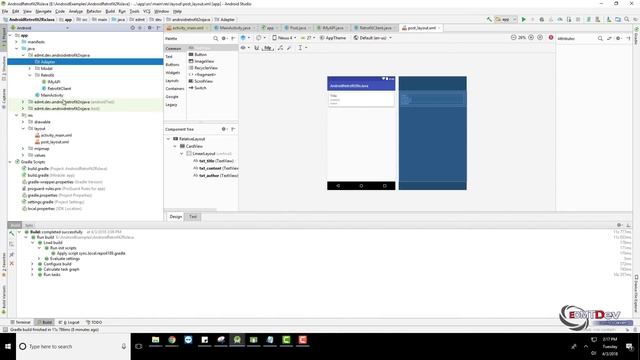Open the Logcat tool window
This screenshot has width=640, height=360.
(x=69, y=322)
